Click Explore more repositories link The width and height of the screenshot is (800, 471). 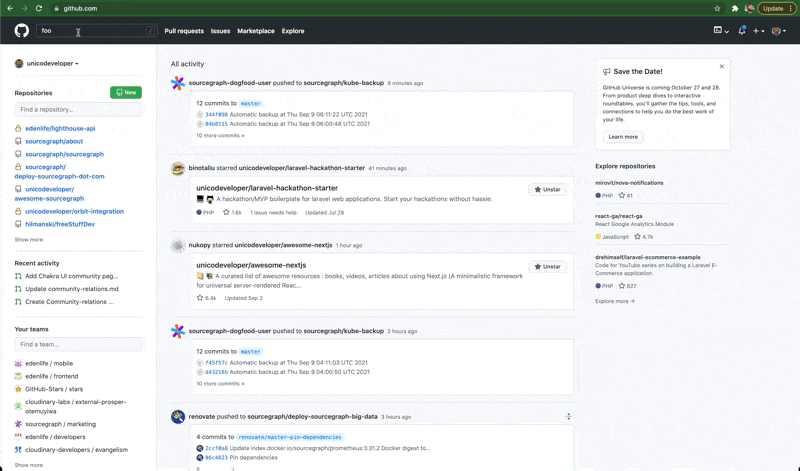point(614,301)
